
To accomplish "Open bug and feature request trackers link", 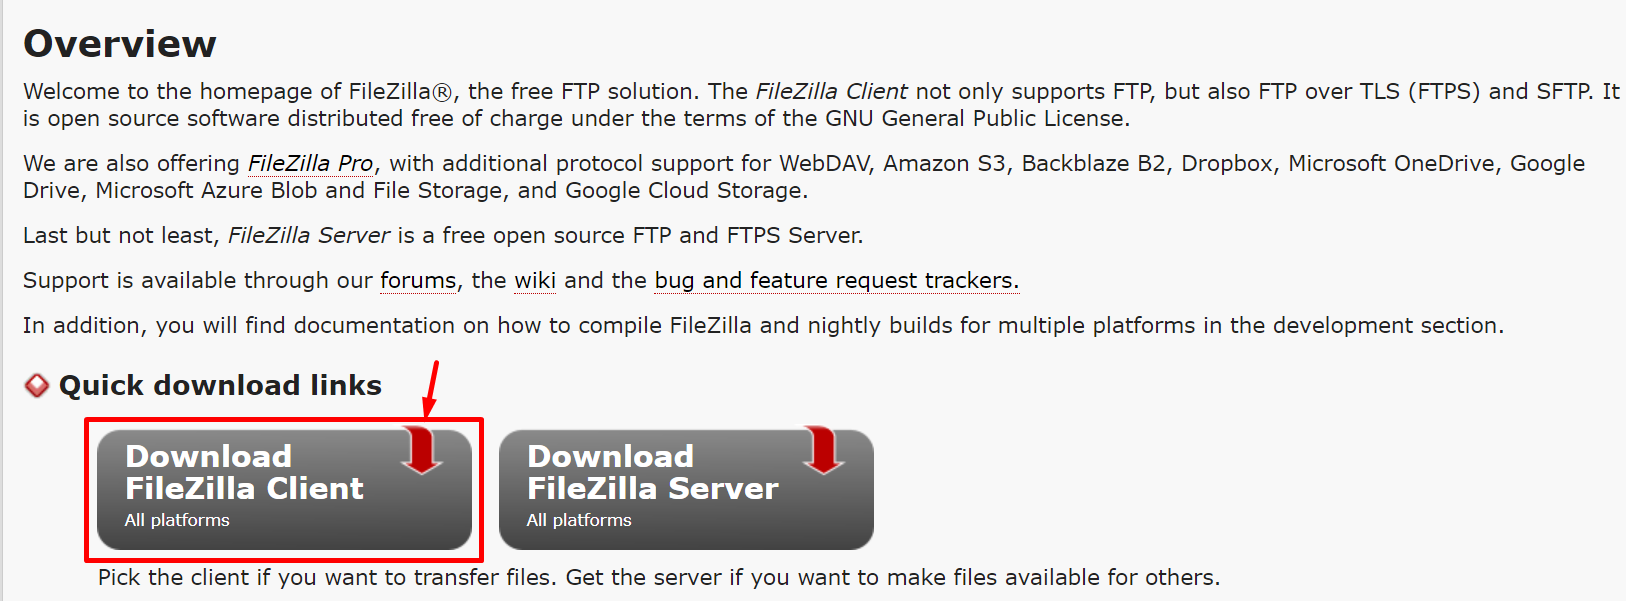I will pyautogui.click(x=836, y=280).
